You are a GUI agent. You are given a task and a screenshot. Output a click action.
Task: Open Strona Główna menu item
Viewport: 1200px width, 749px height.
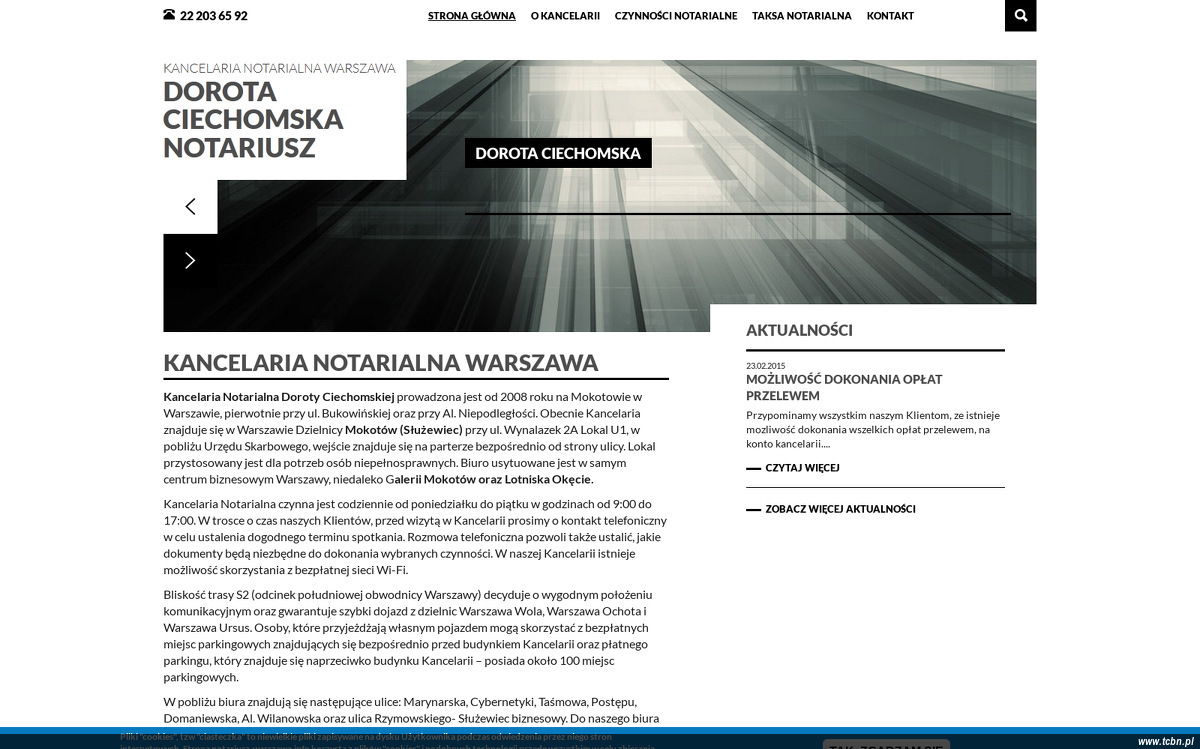click(472, 16)
